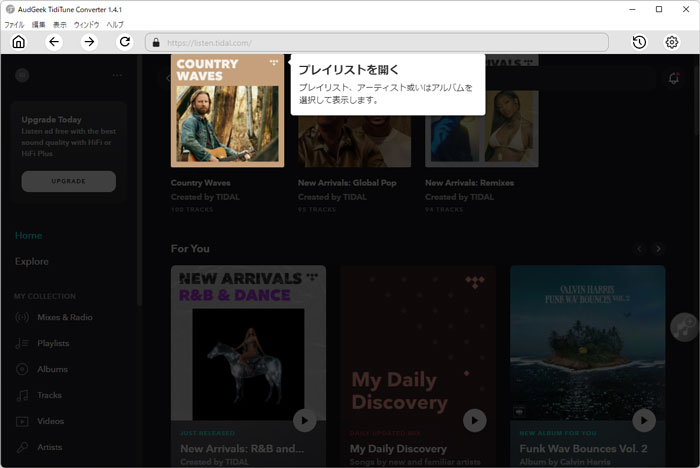Click the Mixes & Radio icon
Screen dimensions: 700x468
[22, 318]
